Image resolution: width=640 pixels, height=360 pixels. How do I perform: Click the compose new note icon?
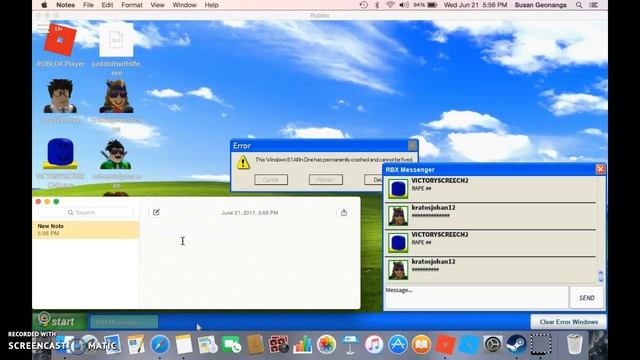tap(156, 212)
